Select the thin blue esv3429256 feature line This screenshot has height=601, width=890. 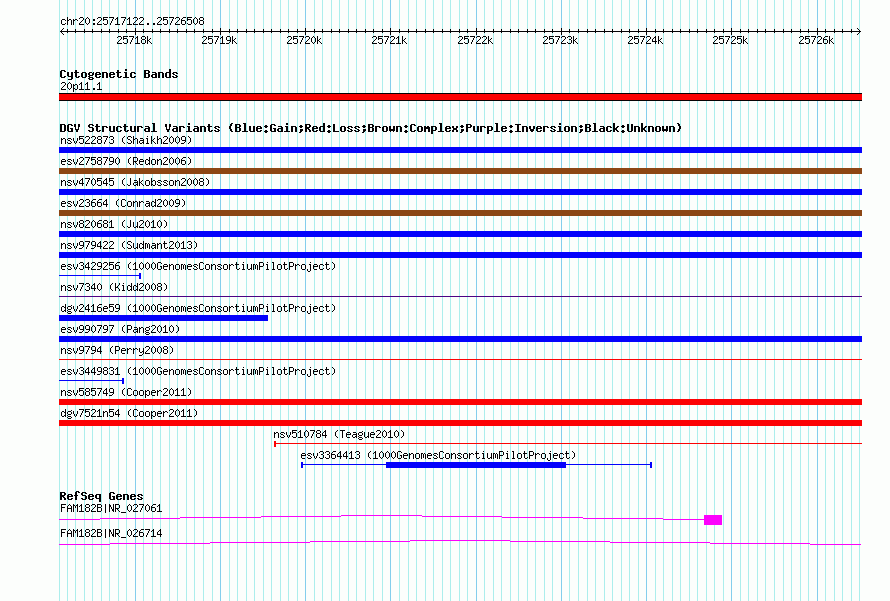[100, 276]
